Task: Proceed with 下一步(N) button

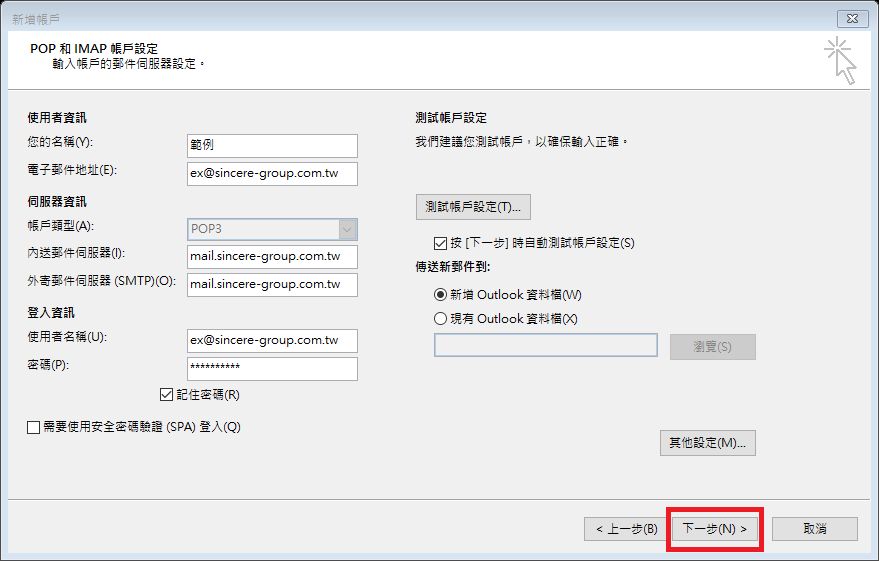Action: click(715, 529)
